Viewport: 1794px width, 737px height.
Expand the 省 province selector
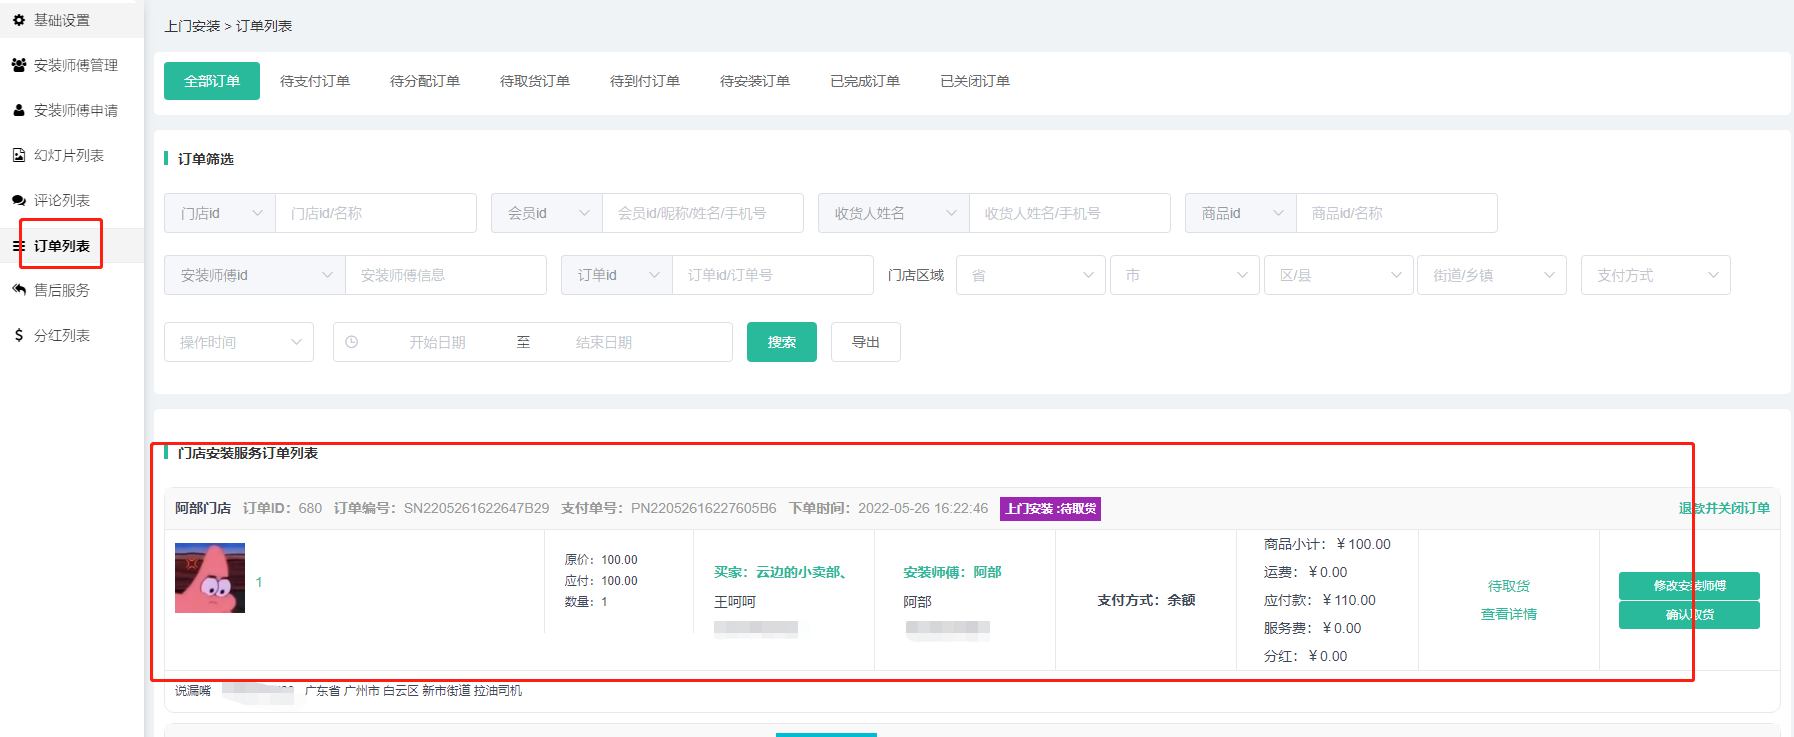tap(1030, 275)
